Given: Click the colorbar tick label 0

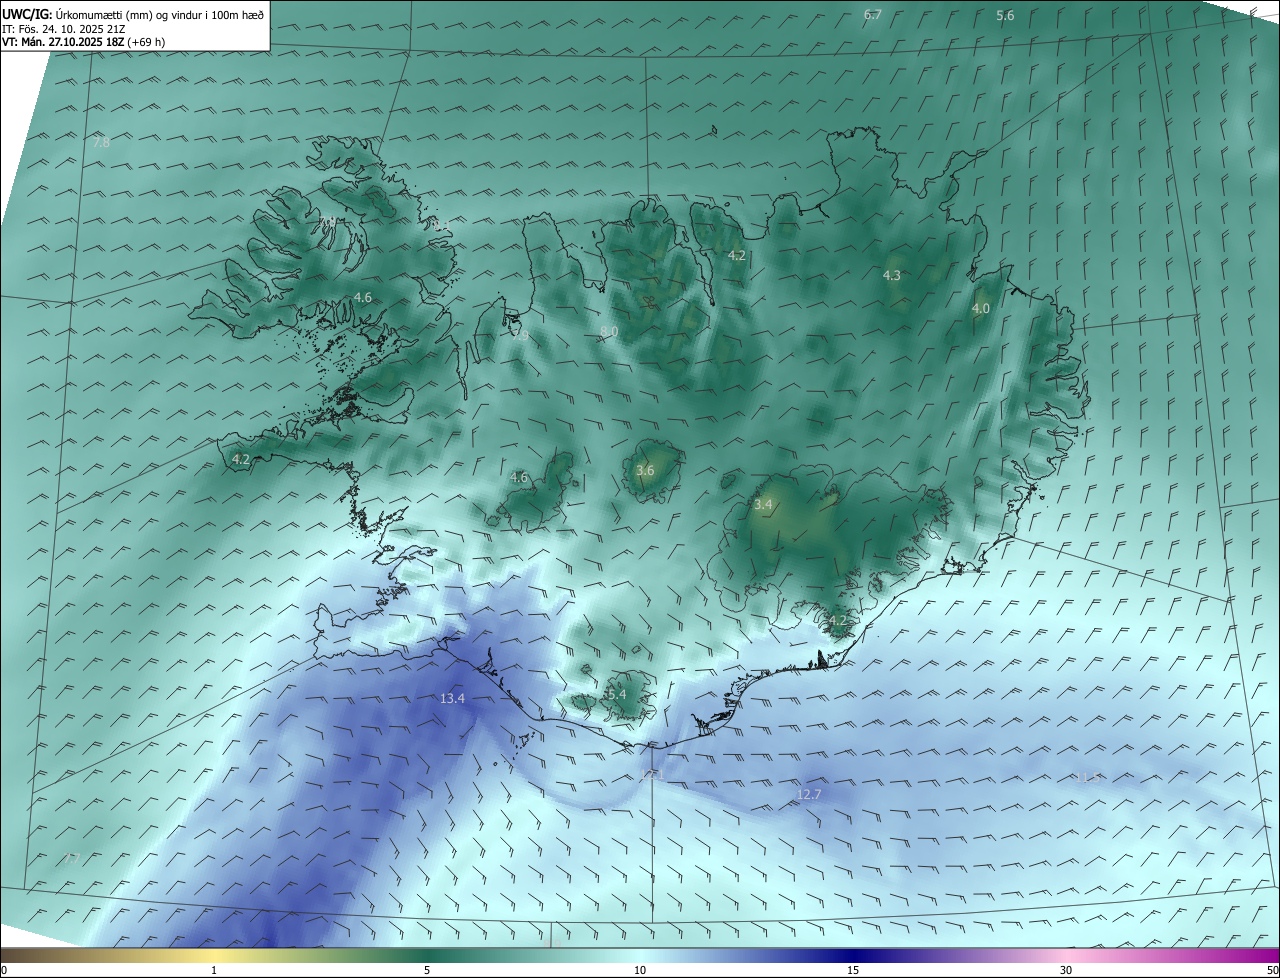Looking at the screenshot, I should click(x=4, y=970).
